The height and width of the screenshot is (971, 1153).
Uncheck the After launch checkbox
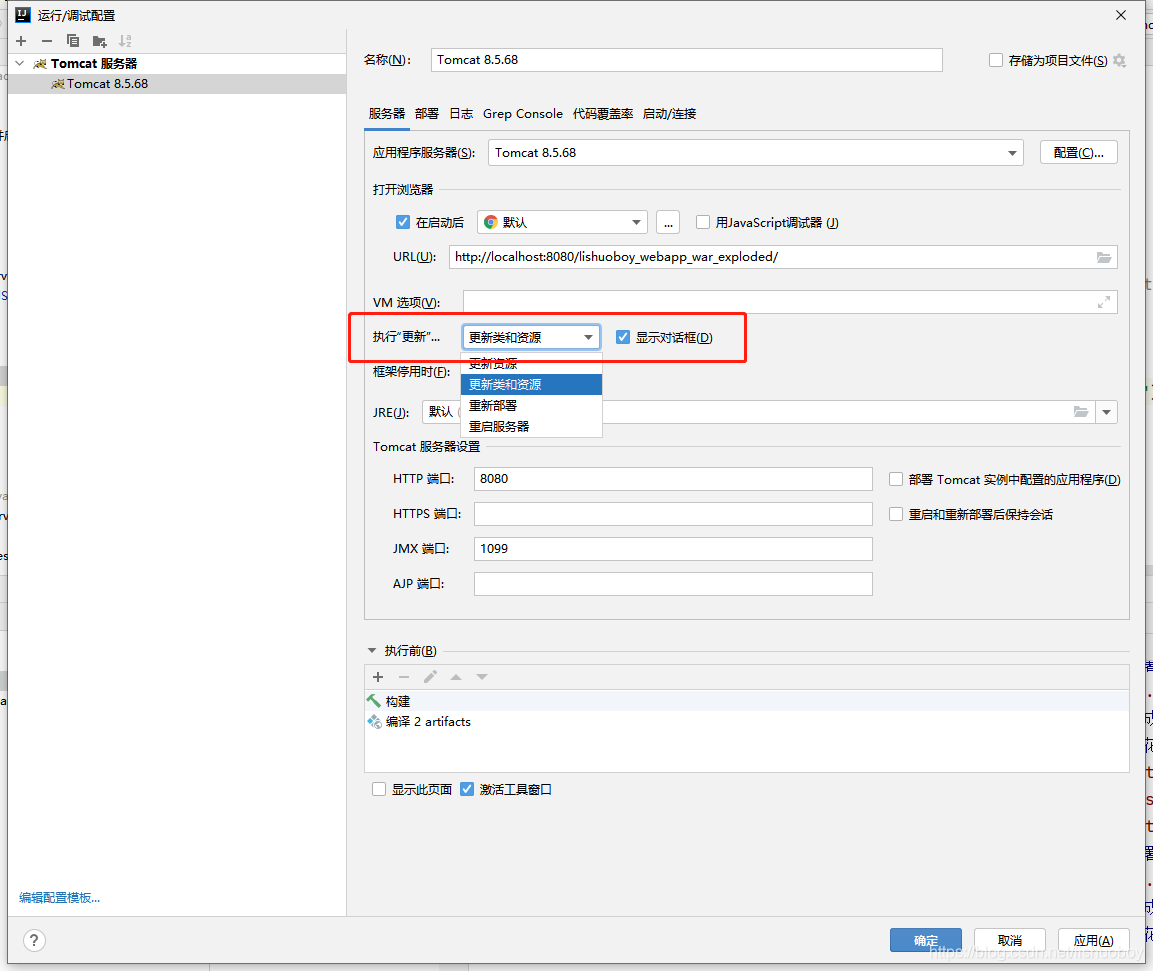[402, 222]
